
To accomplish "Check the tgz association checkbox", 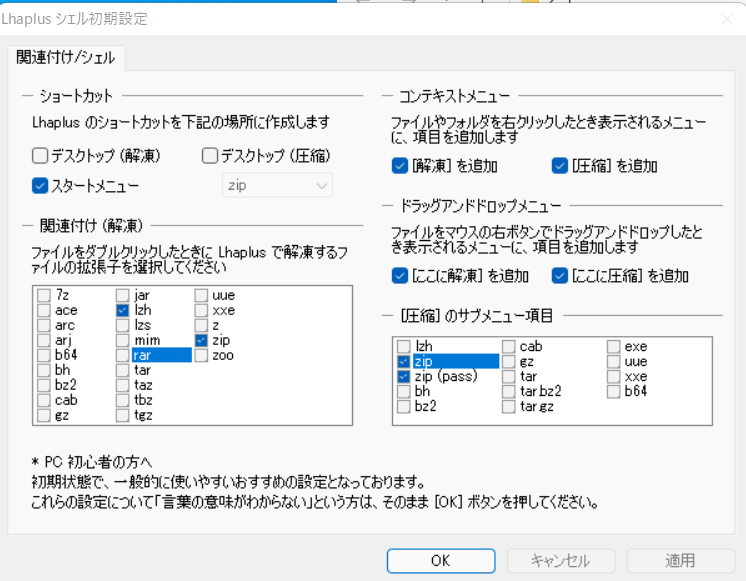I will click(122, 415).
